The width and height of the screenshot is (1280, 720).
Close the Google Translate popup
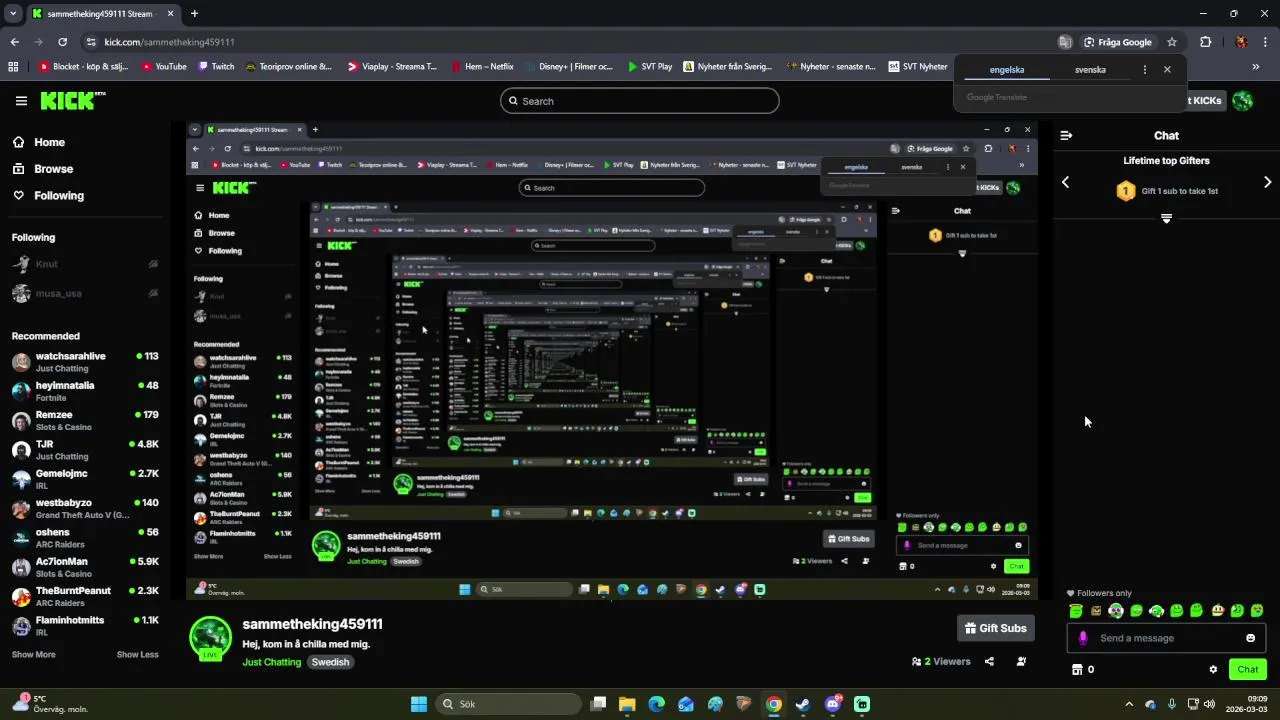1167,70
